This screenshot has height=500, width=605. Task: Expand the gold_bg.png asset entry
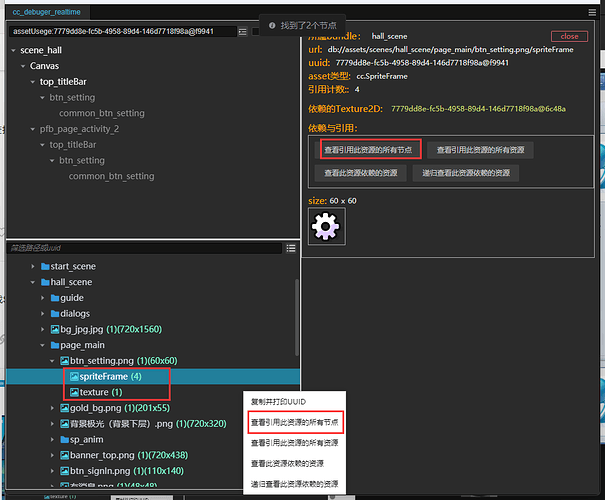[x=52, y=408]
